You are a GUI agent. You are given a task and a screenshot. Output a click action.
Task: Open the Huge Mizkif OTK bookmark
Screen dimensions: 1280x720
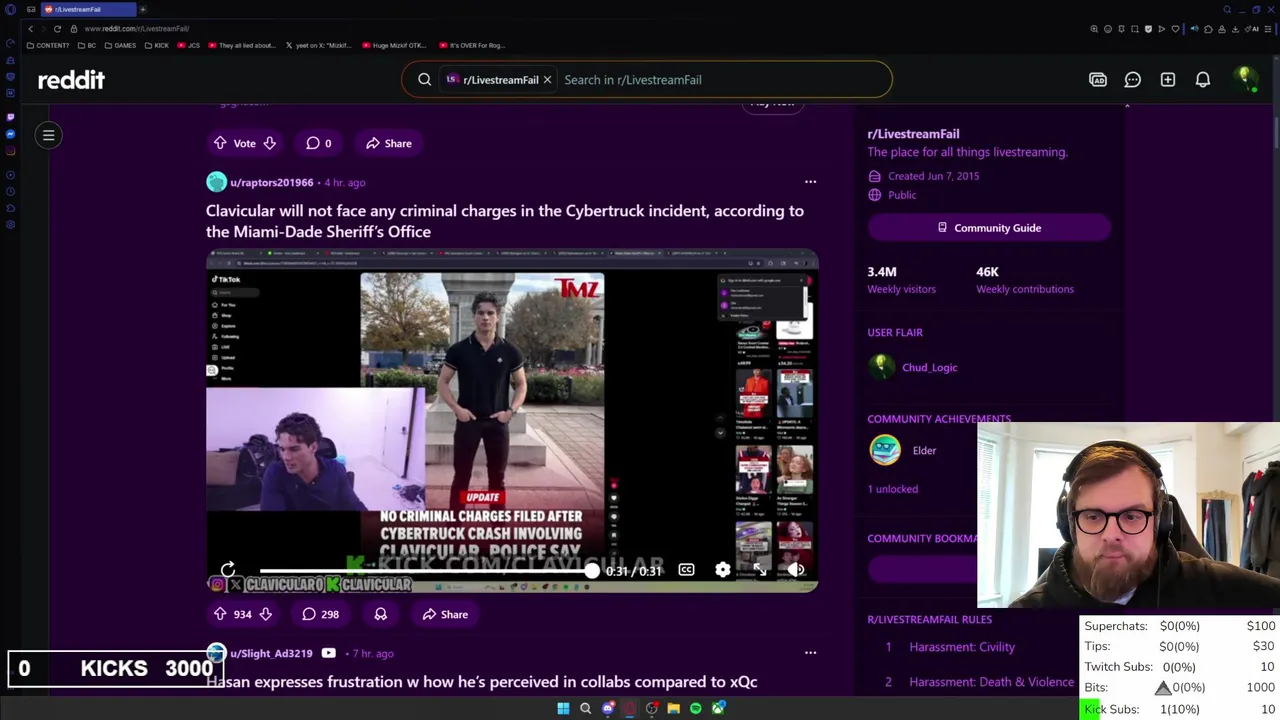click(x=394, y=45)
